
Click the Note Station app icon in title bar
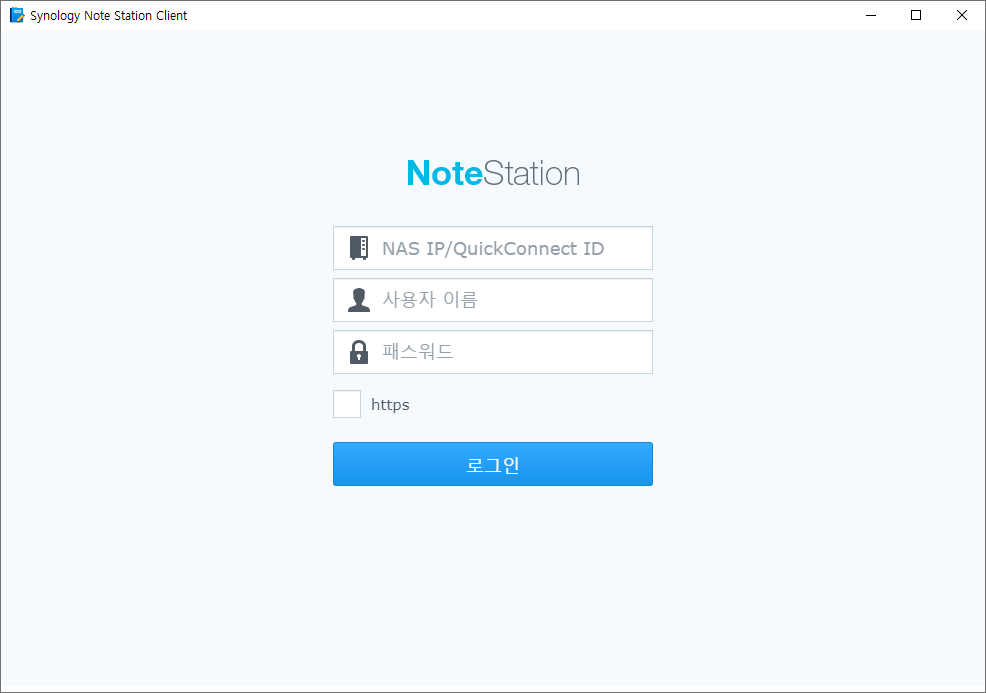pos(17,15)
